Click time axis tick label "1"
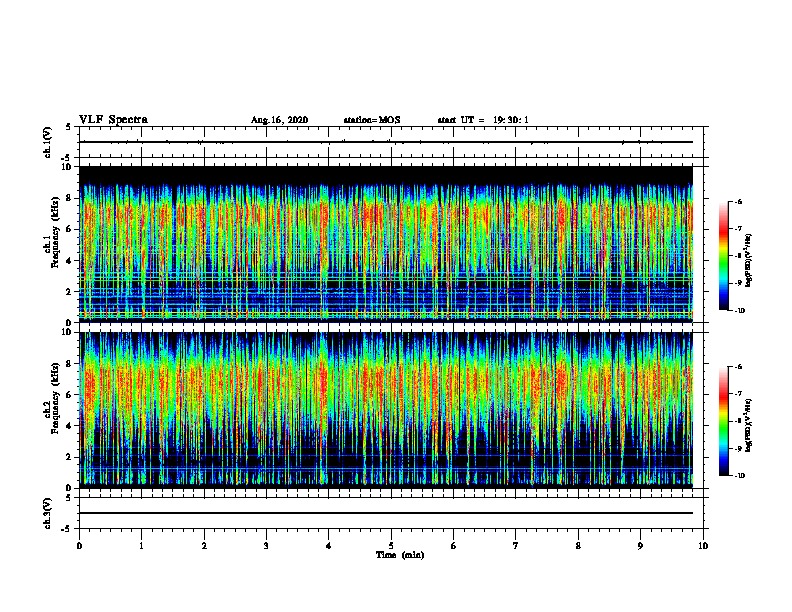 pyautogui.click(x=141, y=546)
